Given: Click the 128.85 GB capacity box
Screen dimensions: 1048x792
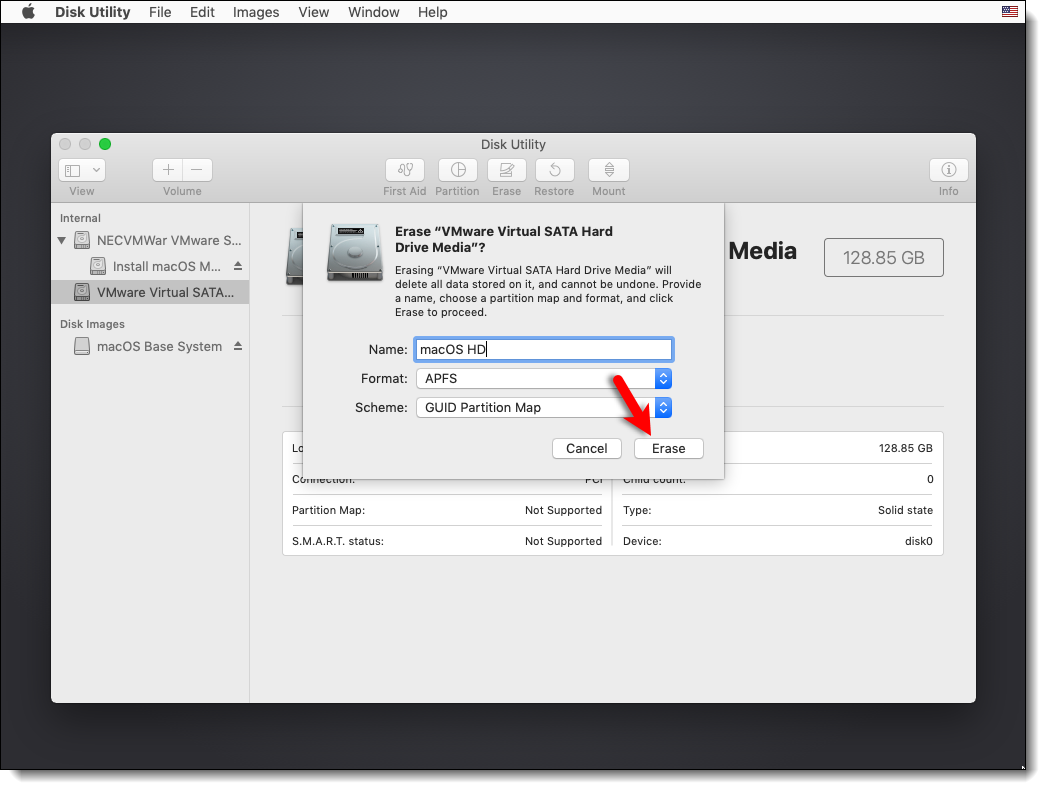Looking at the screenshot, I should pyautogui.click(x=884, y=257).
